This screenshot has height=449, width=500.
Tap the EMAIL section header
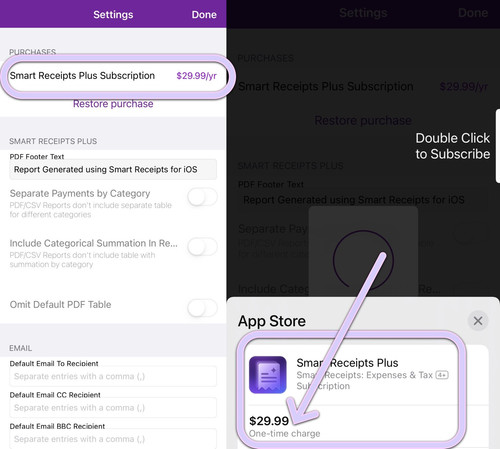point(20,348)
